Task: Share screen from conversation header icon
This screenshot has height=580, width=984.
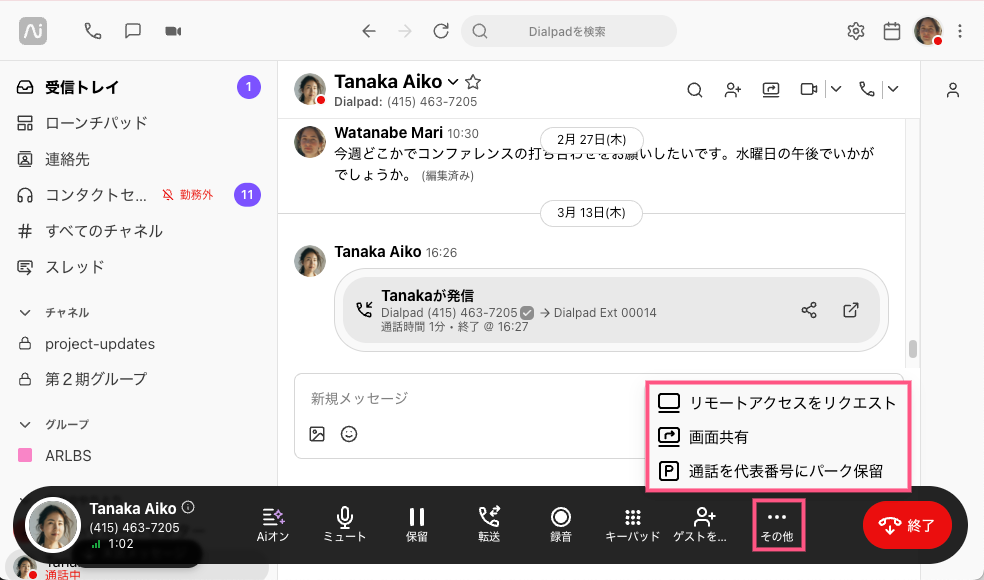Action: [x=771, y=90]
